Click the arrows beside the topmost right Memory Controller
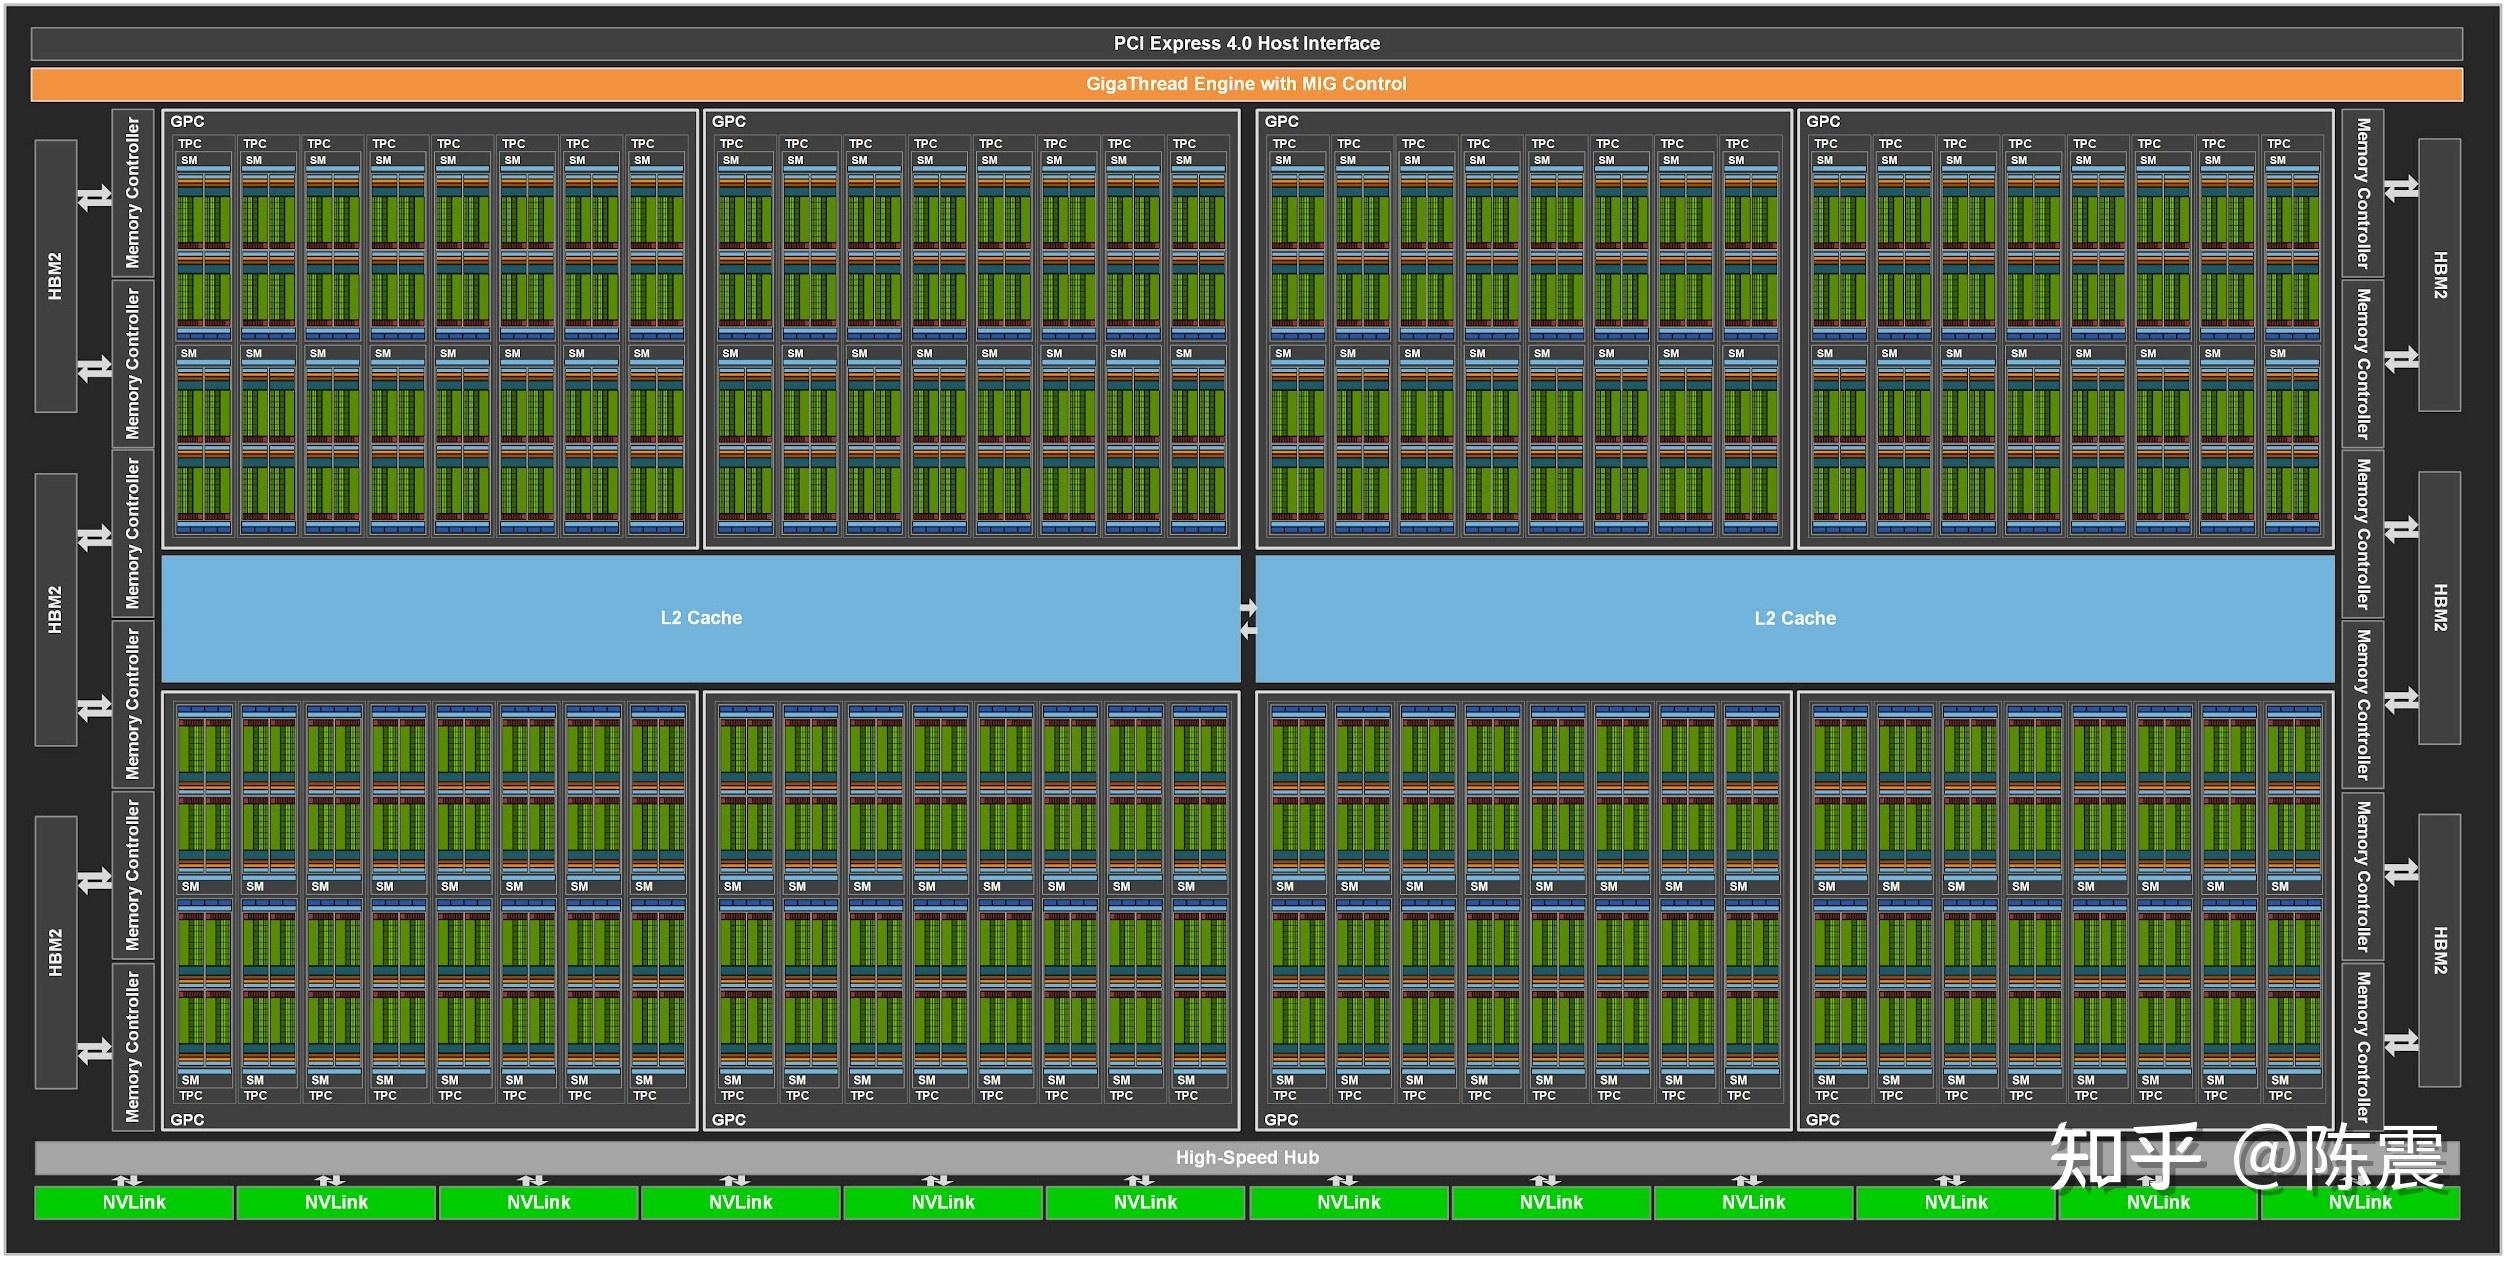 point(2401,188)
